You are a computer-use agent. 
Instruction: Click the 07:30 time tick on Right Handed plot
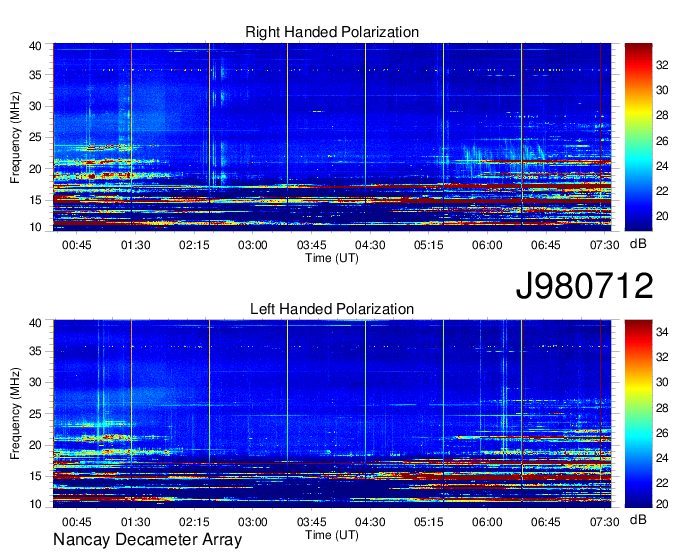click(605, 245)
